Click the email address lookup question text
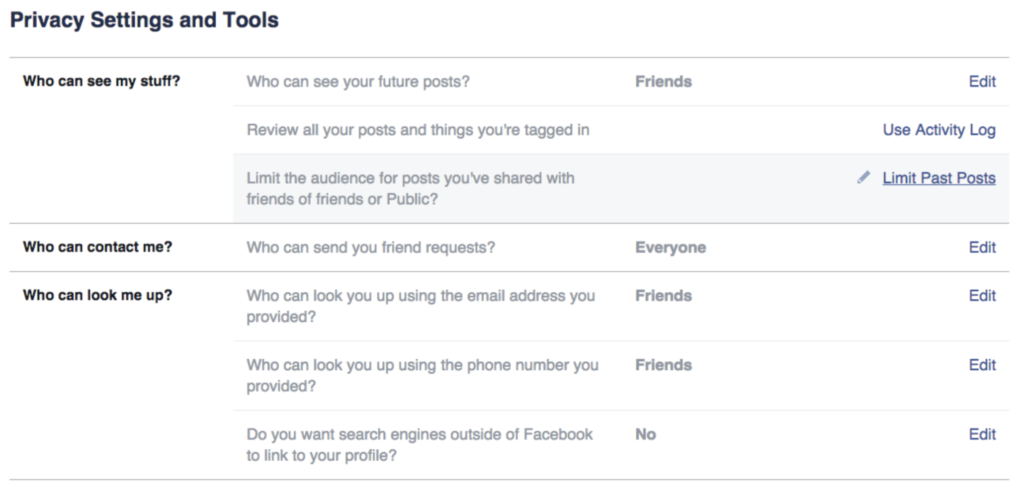Image resolution: width=1024 pixels, height=495 pixels. pyautogui.click(x=421, y=306)
